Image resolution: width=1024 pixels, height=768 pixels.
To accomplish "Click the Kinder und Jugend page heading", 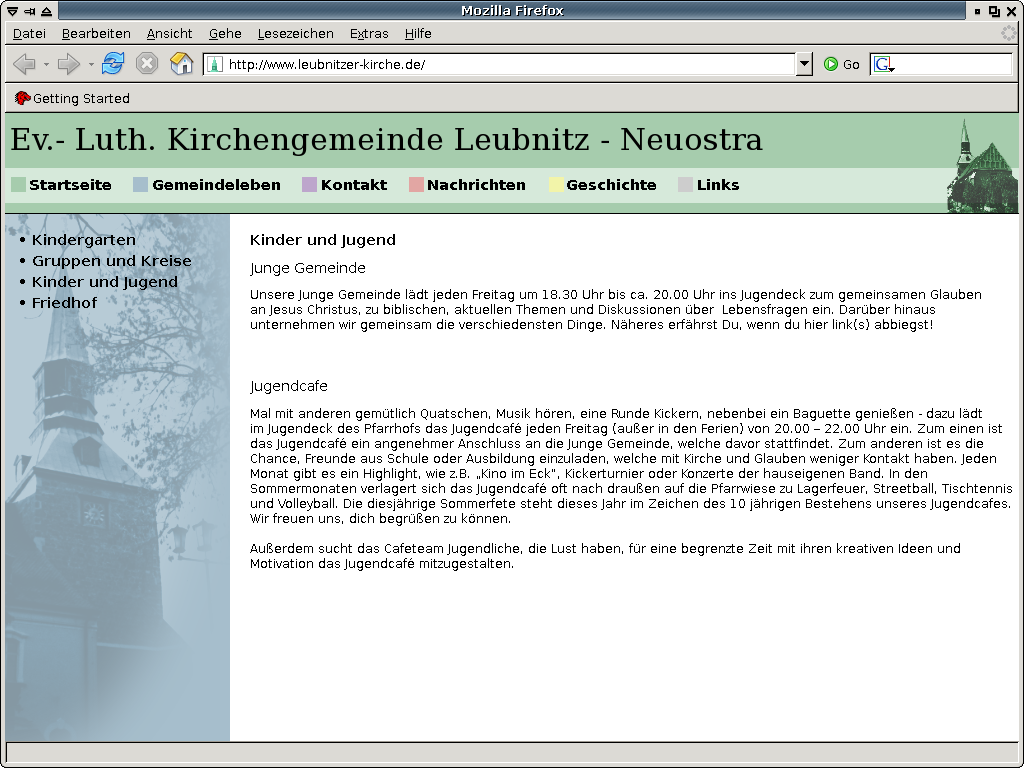I will (x=323, y=240).
